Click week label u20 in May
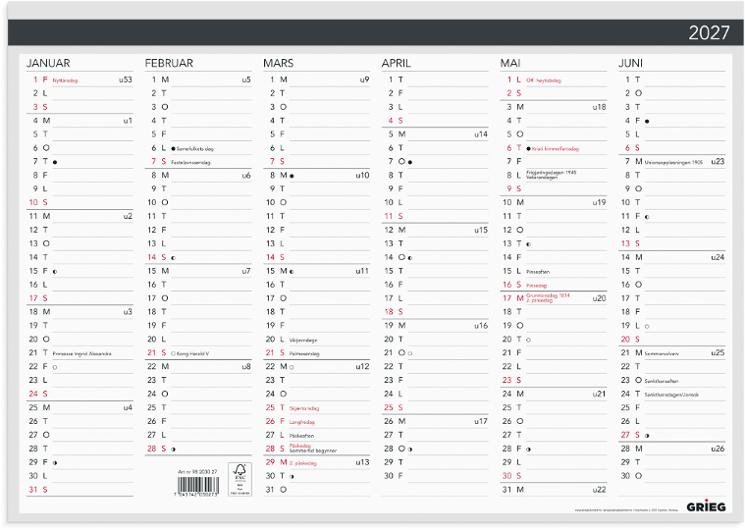 tap(599, 299)
